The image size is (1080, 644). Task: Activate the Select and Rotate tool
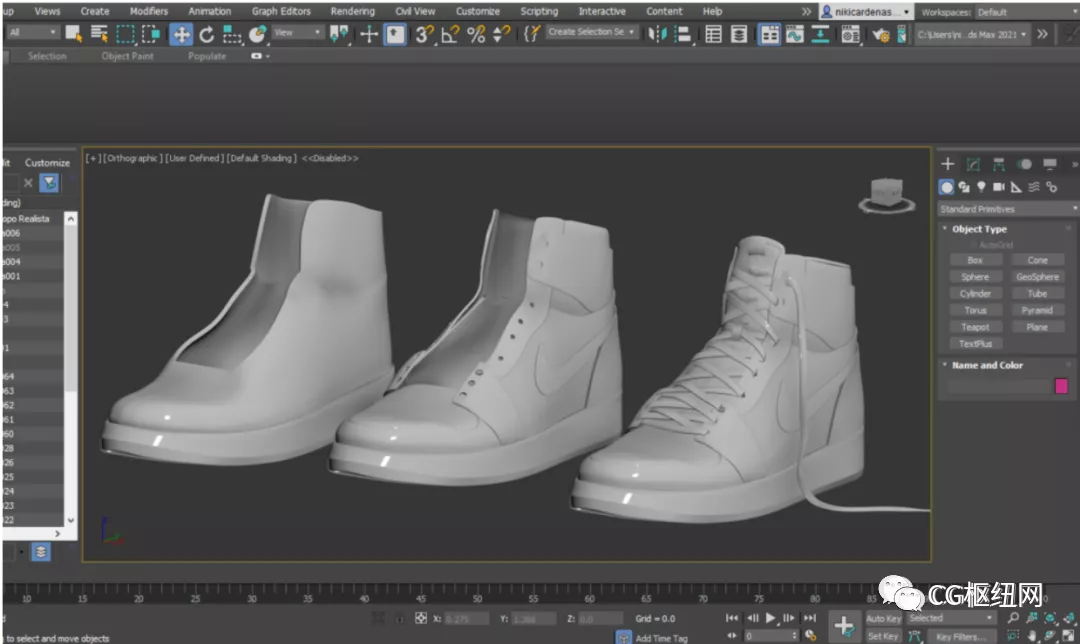(x=207, y=34)
